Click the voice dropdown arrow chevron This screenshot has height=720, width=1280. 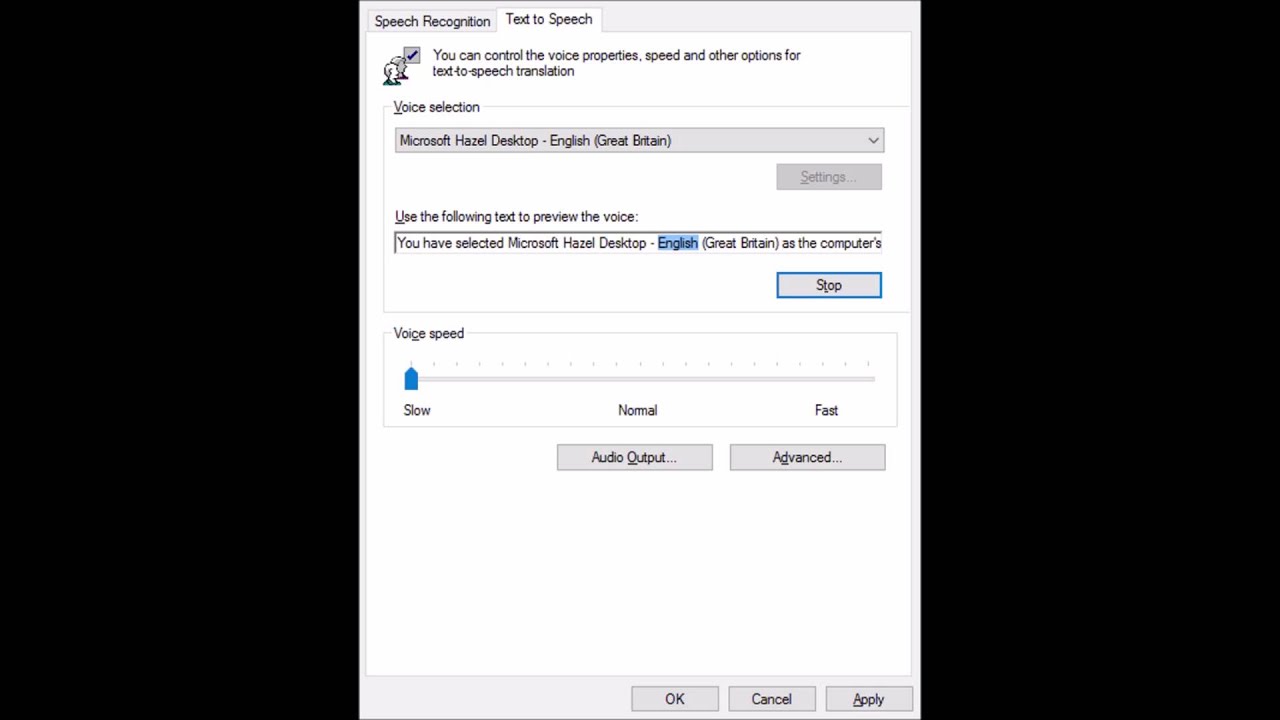[873, 141]
